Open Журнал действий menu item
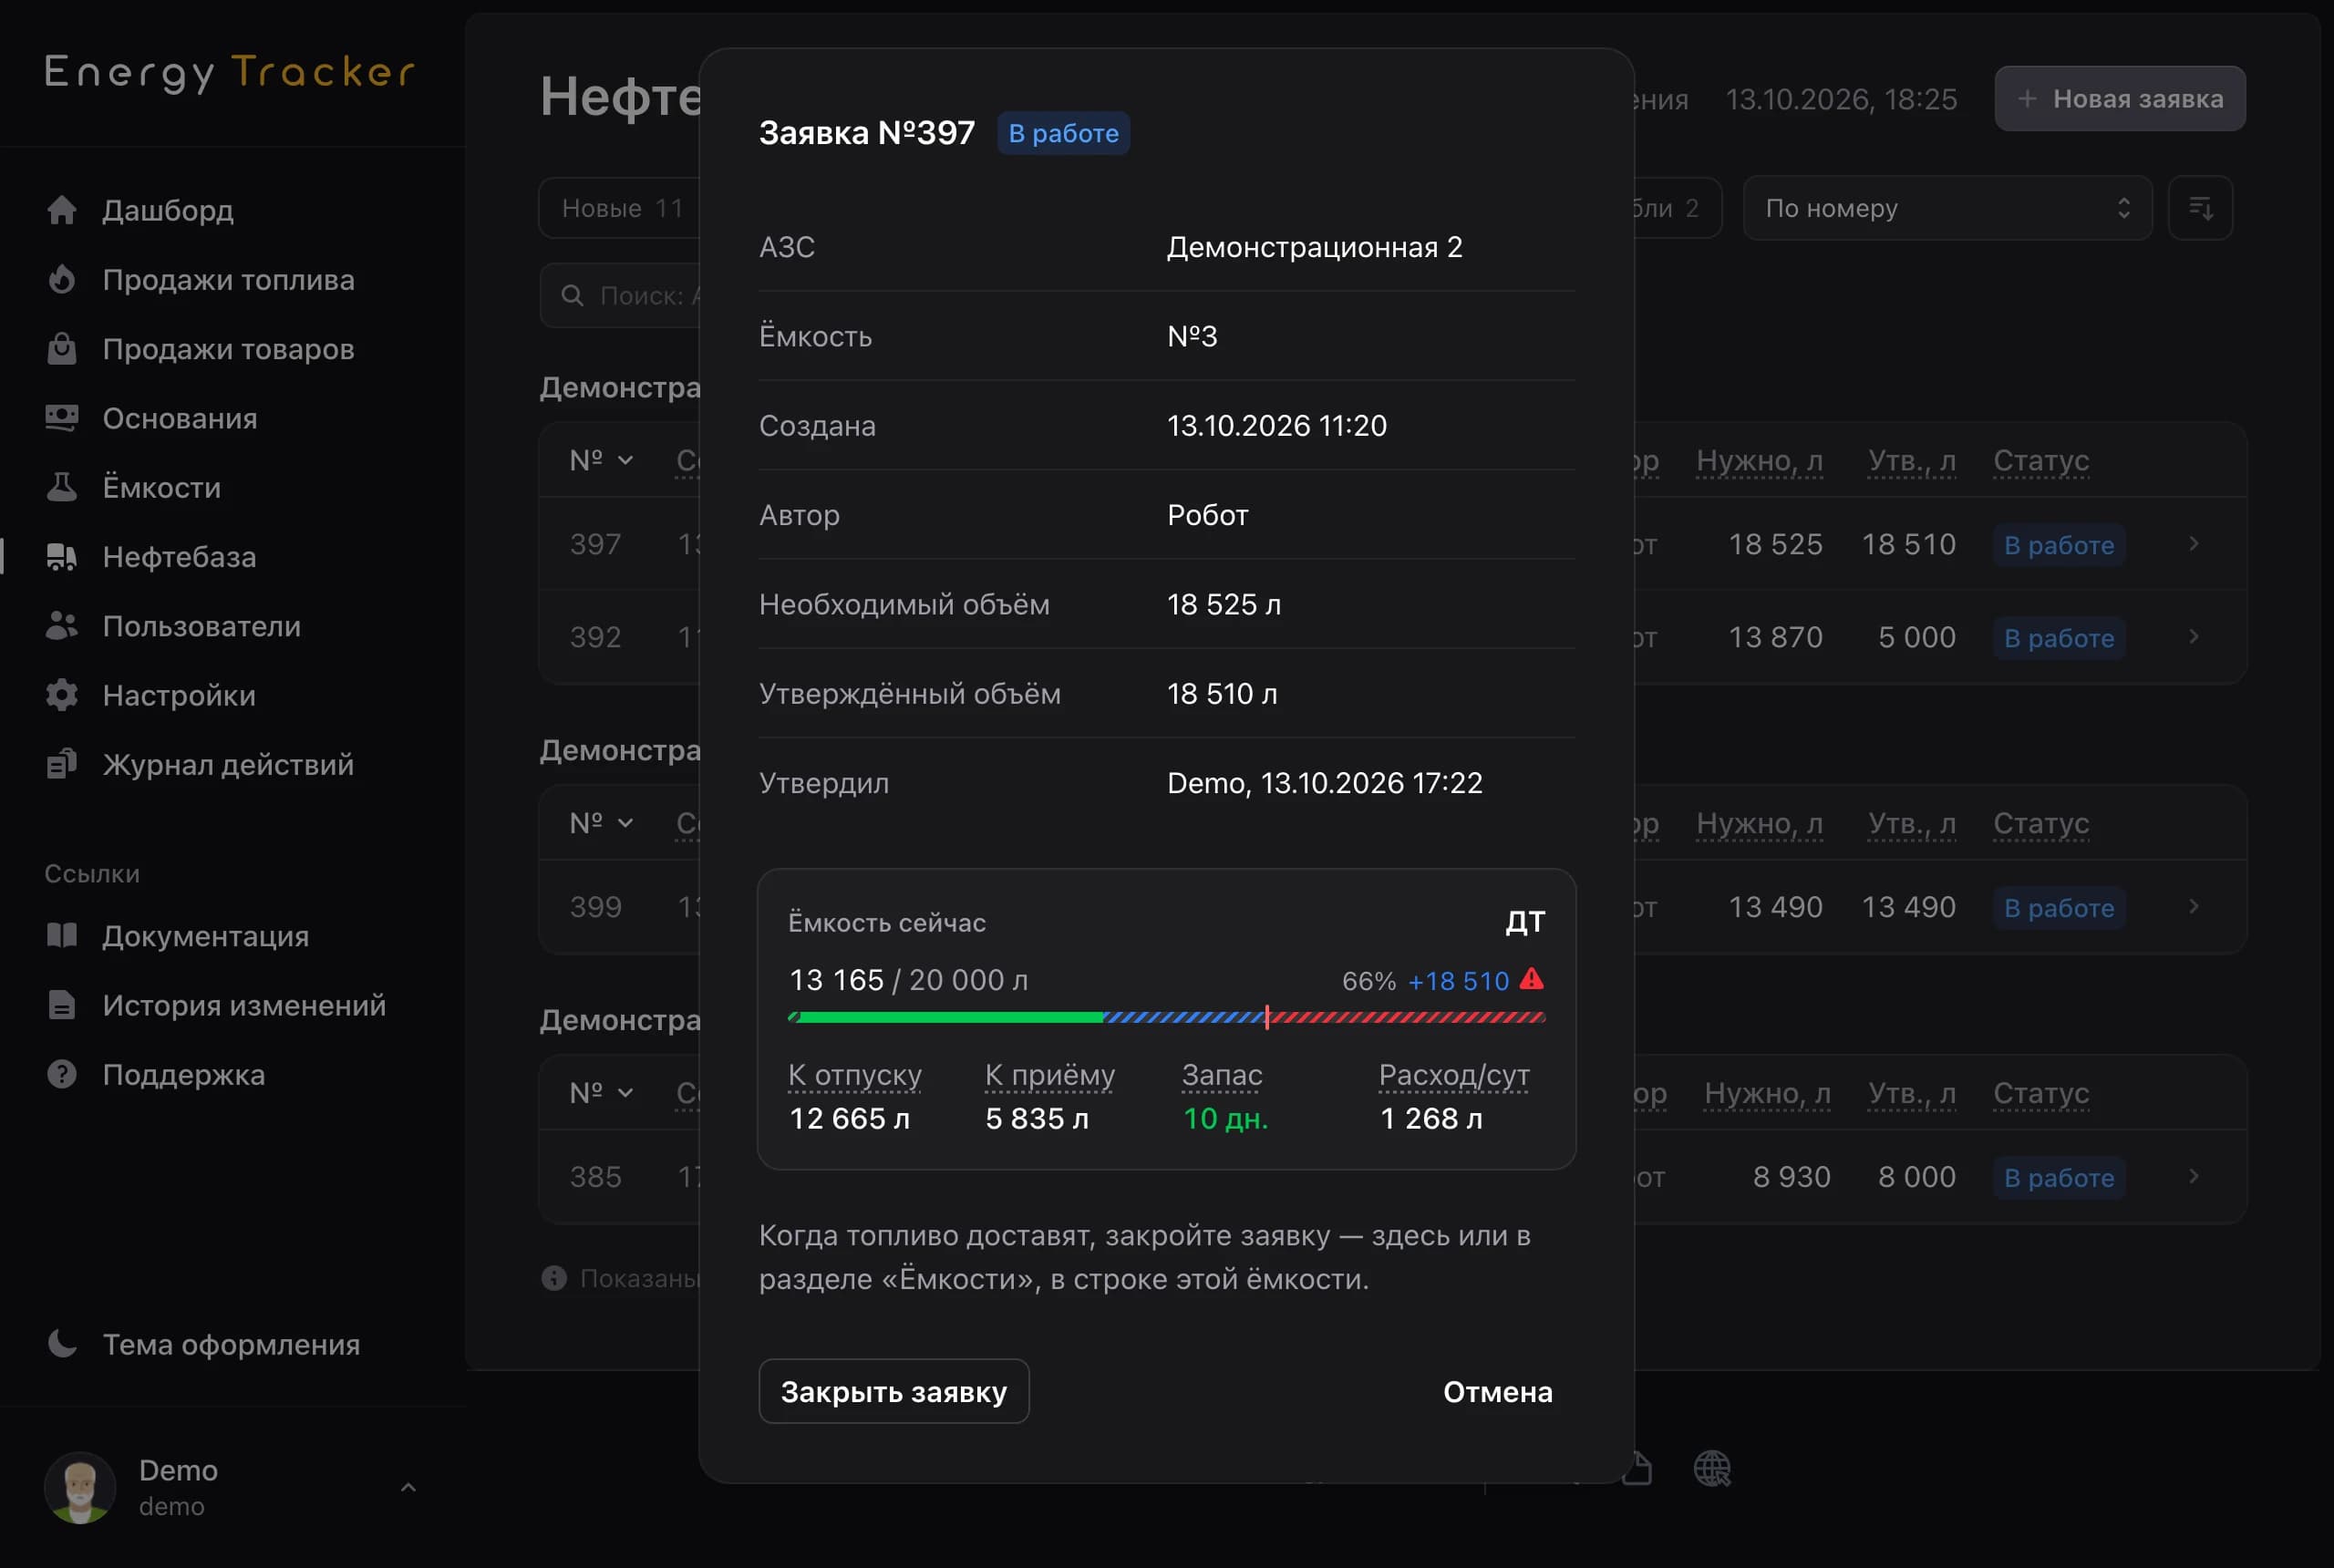Screen dimensions: 2334x1568 (228, 765)
